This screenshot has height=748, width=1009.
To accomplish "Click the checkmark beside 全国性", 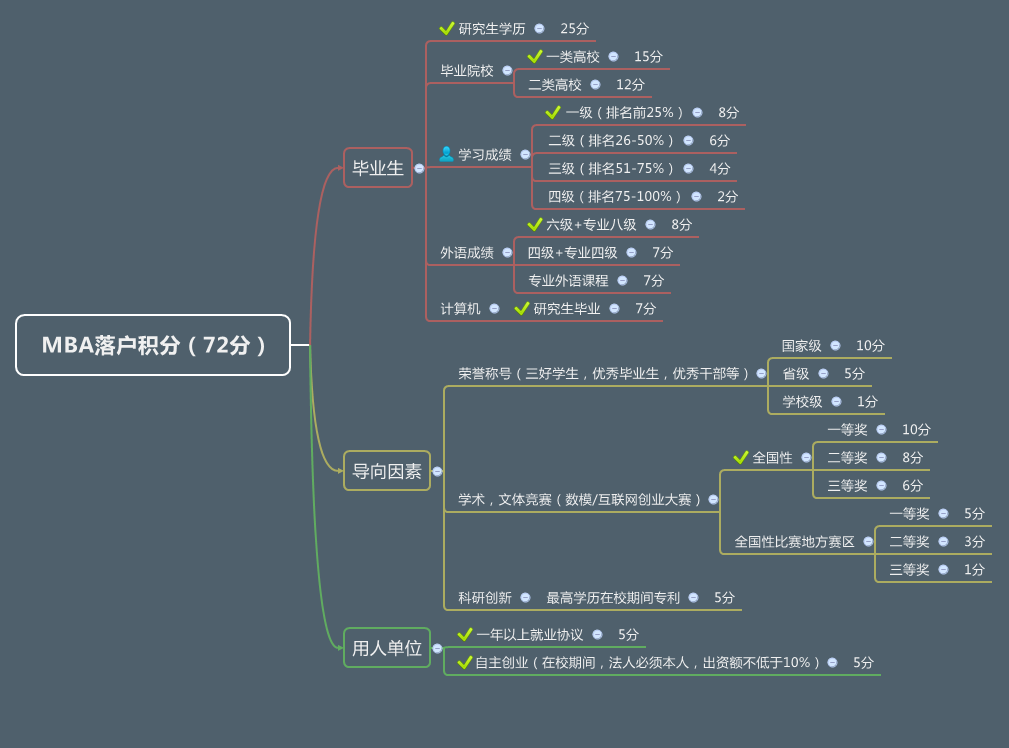I will tap(741, 458).
